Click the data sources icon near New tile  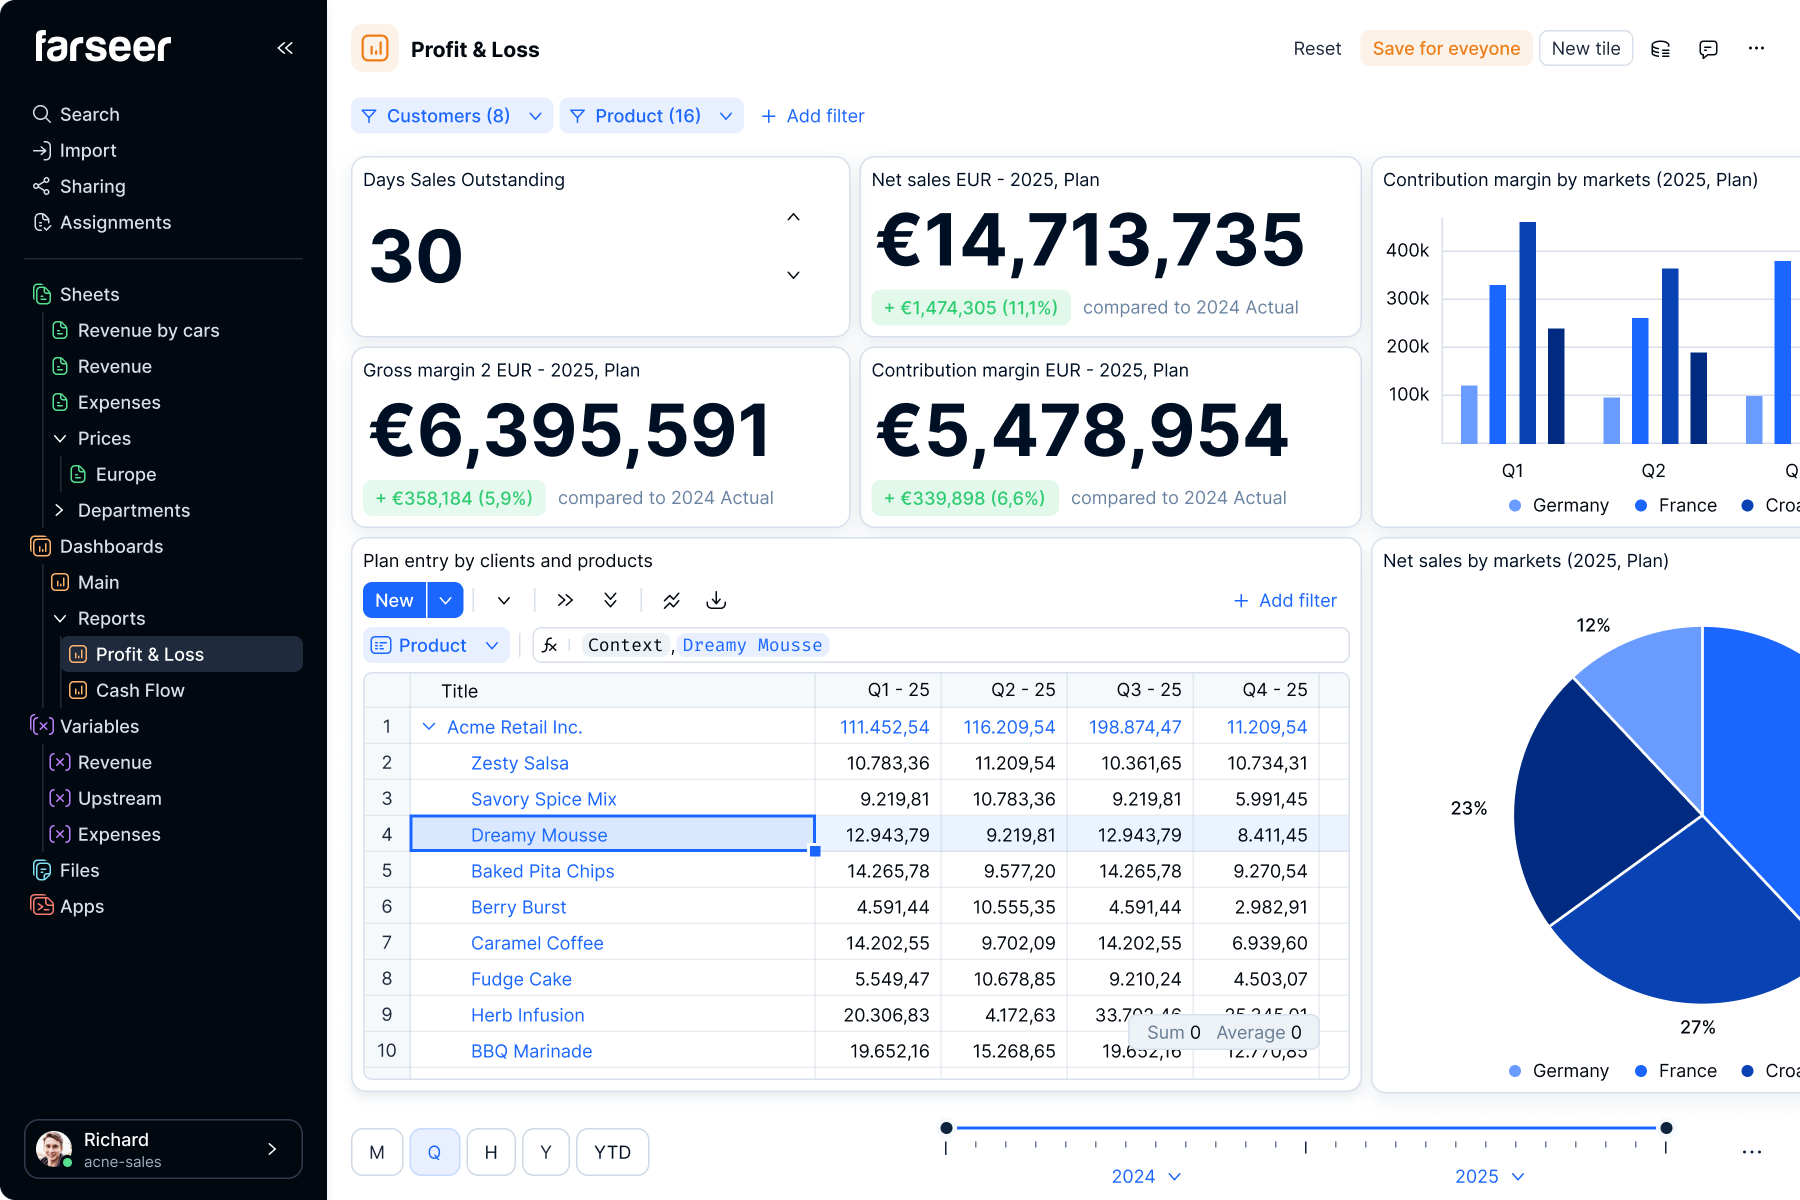click(1661, 48)
